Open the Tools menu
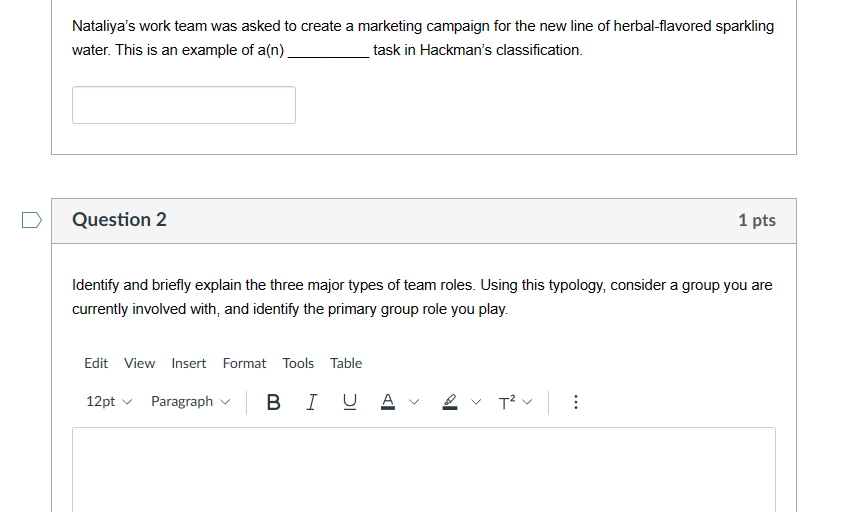Viewport: 854px width, 512px height. point(298,363)
